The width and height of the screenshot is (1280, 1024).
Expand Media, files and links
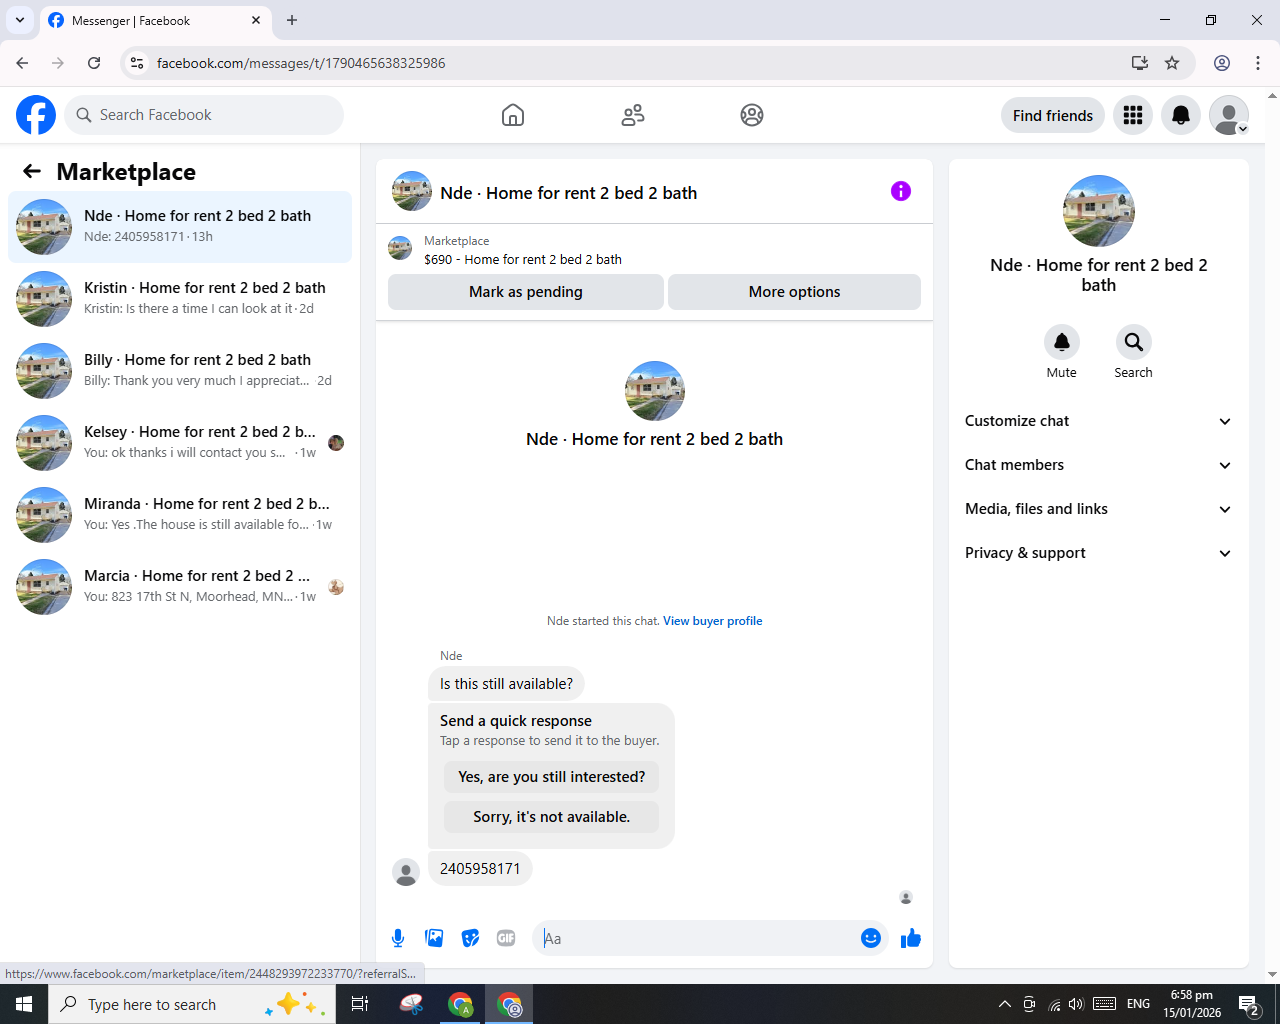coord(1098,509)
